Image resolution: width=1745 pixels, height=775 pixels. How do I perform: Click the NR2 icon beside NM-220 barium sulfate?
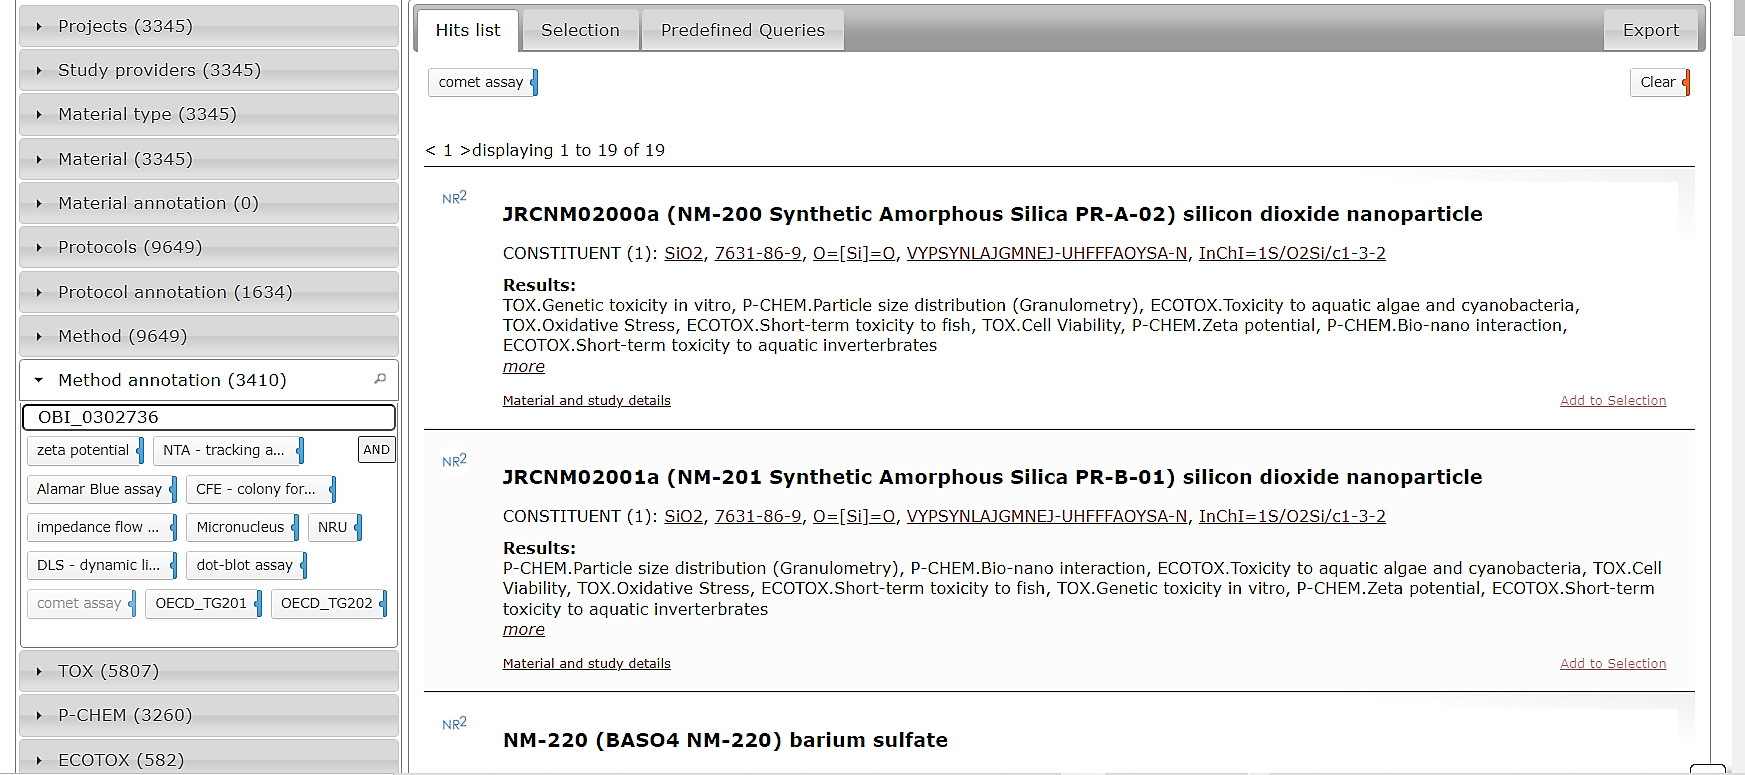(454, 724)
